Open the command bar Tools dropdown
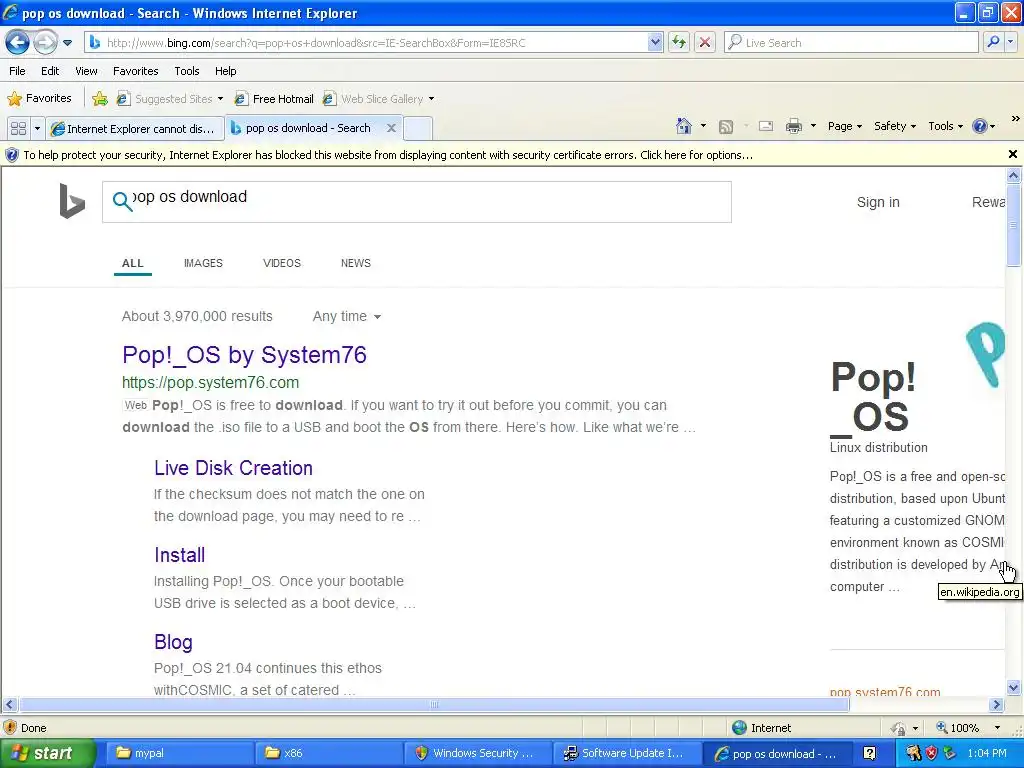 946,126
